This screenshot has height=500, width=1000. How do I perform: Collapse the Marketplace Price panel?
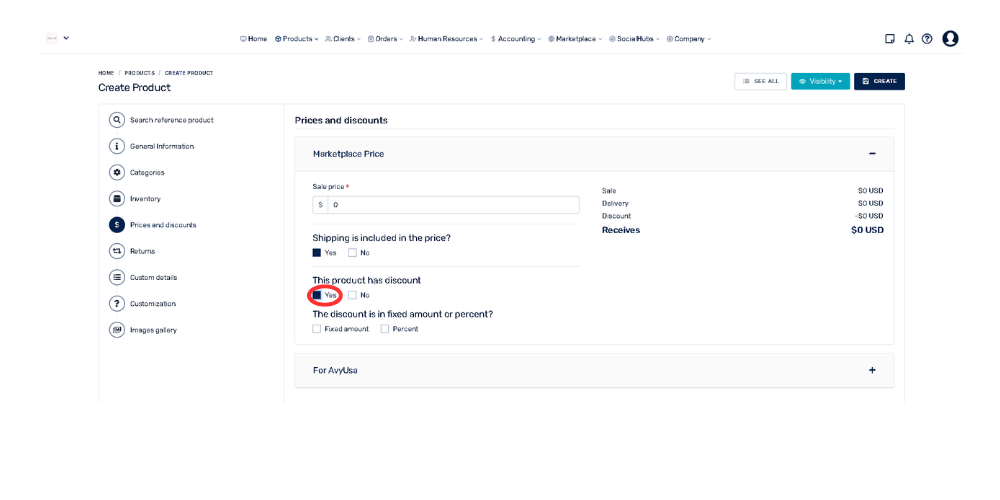click(x=872, y=154)
